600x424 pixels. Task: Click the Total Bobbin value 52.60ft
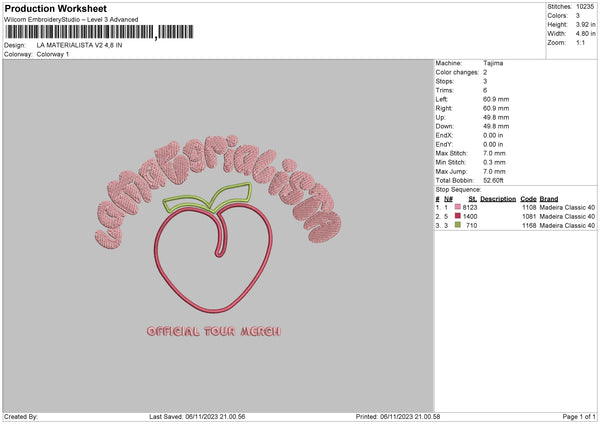point(493,180)
